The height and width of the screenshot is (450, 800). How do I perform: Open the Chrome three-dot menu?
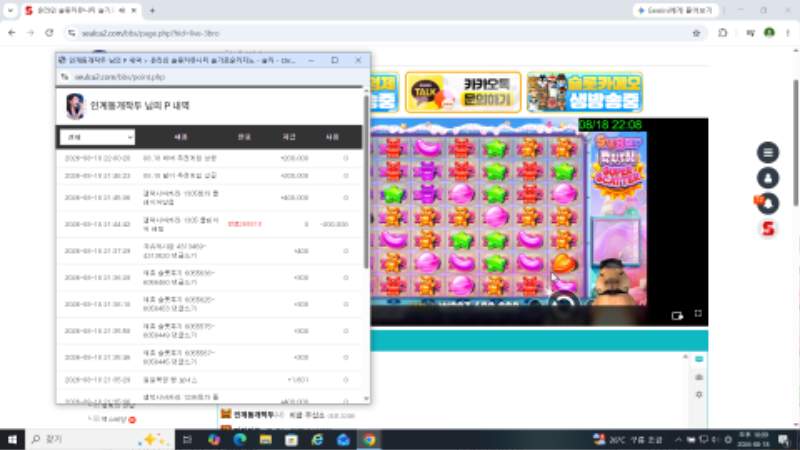tap(788, 33)
